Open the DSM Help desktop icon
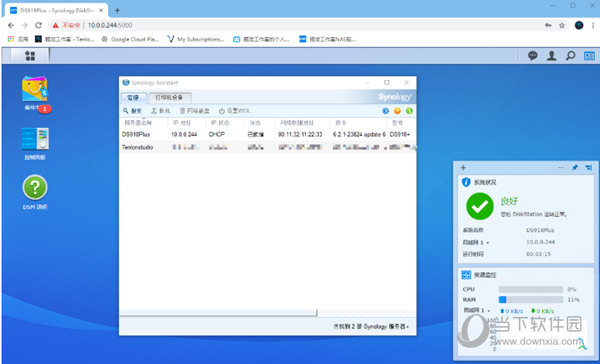The height and width of the screenshot is (364, 600). click(35, 187)
